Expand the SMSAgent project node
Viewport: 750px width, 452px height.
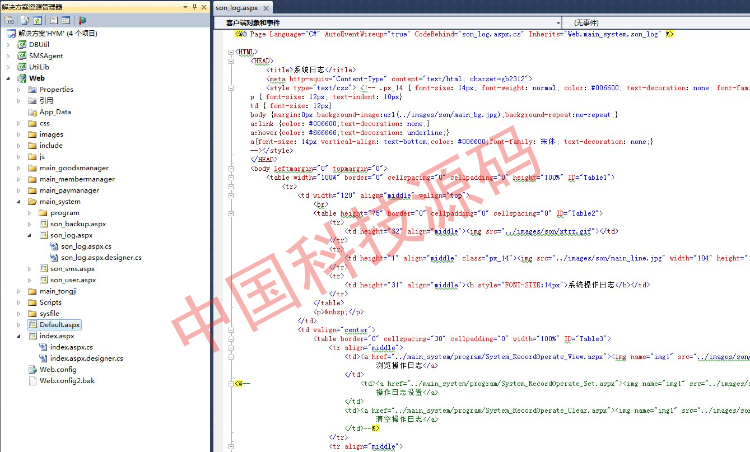point(8,56)
